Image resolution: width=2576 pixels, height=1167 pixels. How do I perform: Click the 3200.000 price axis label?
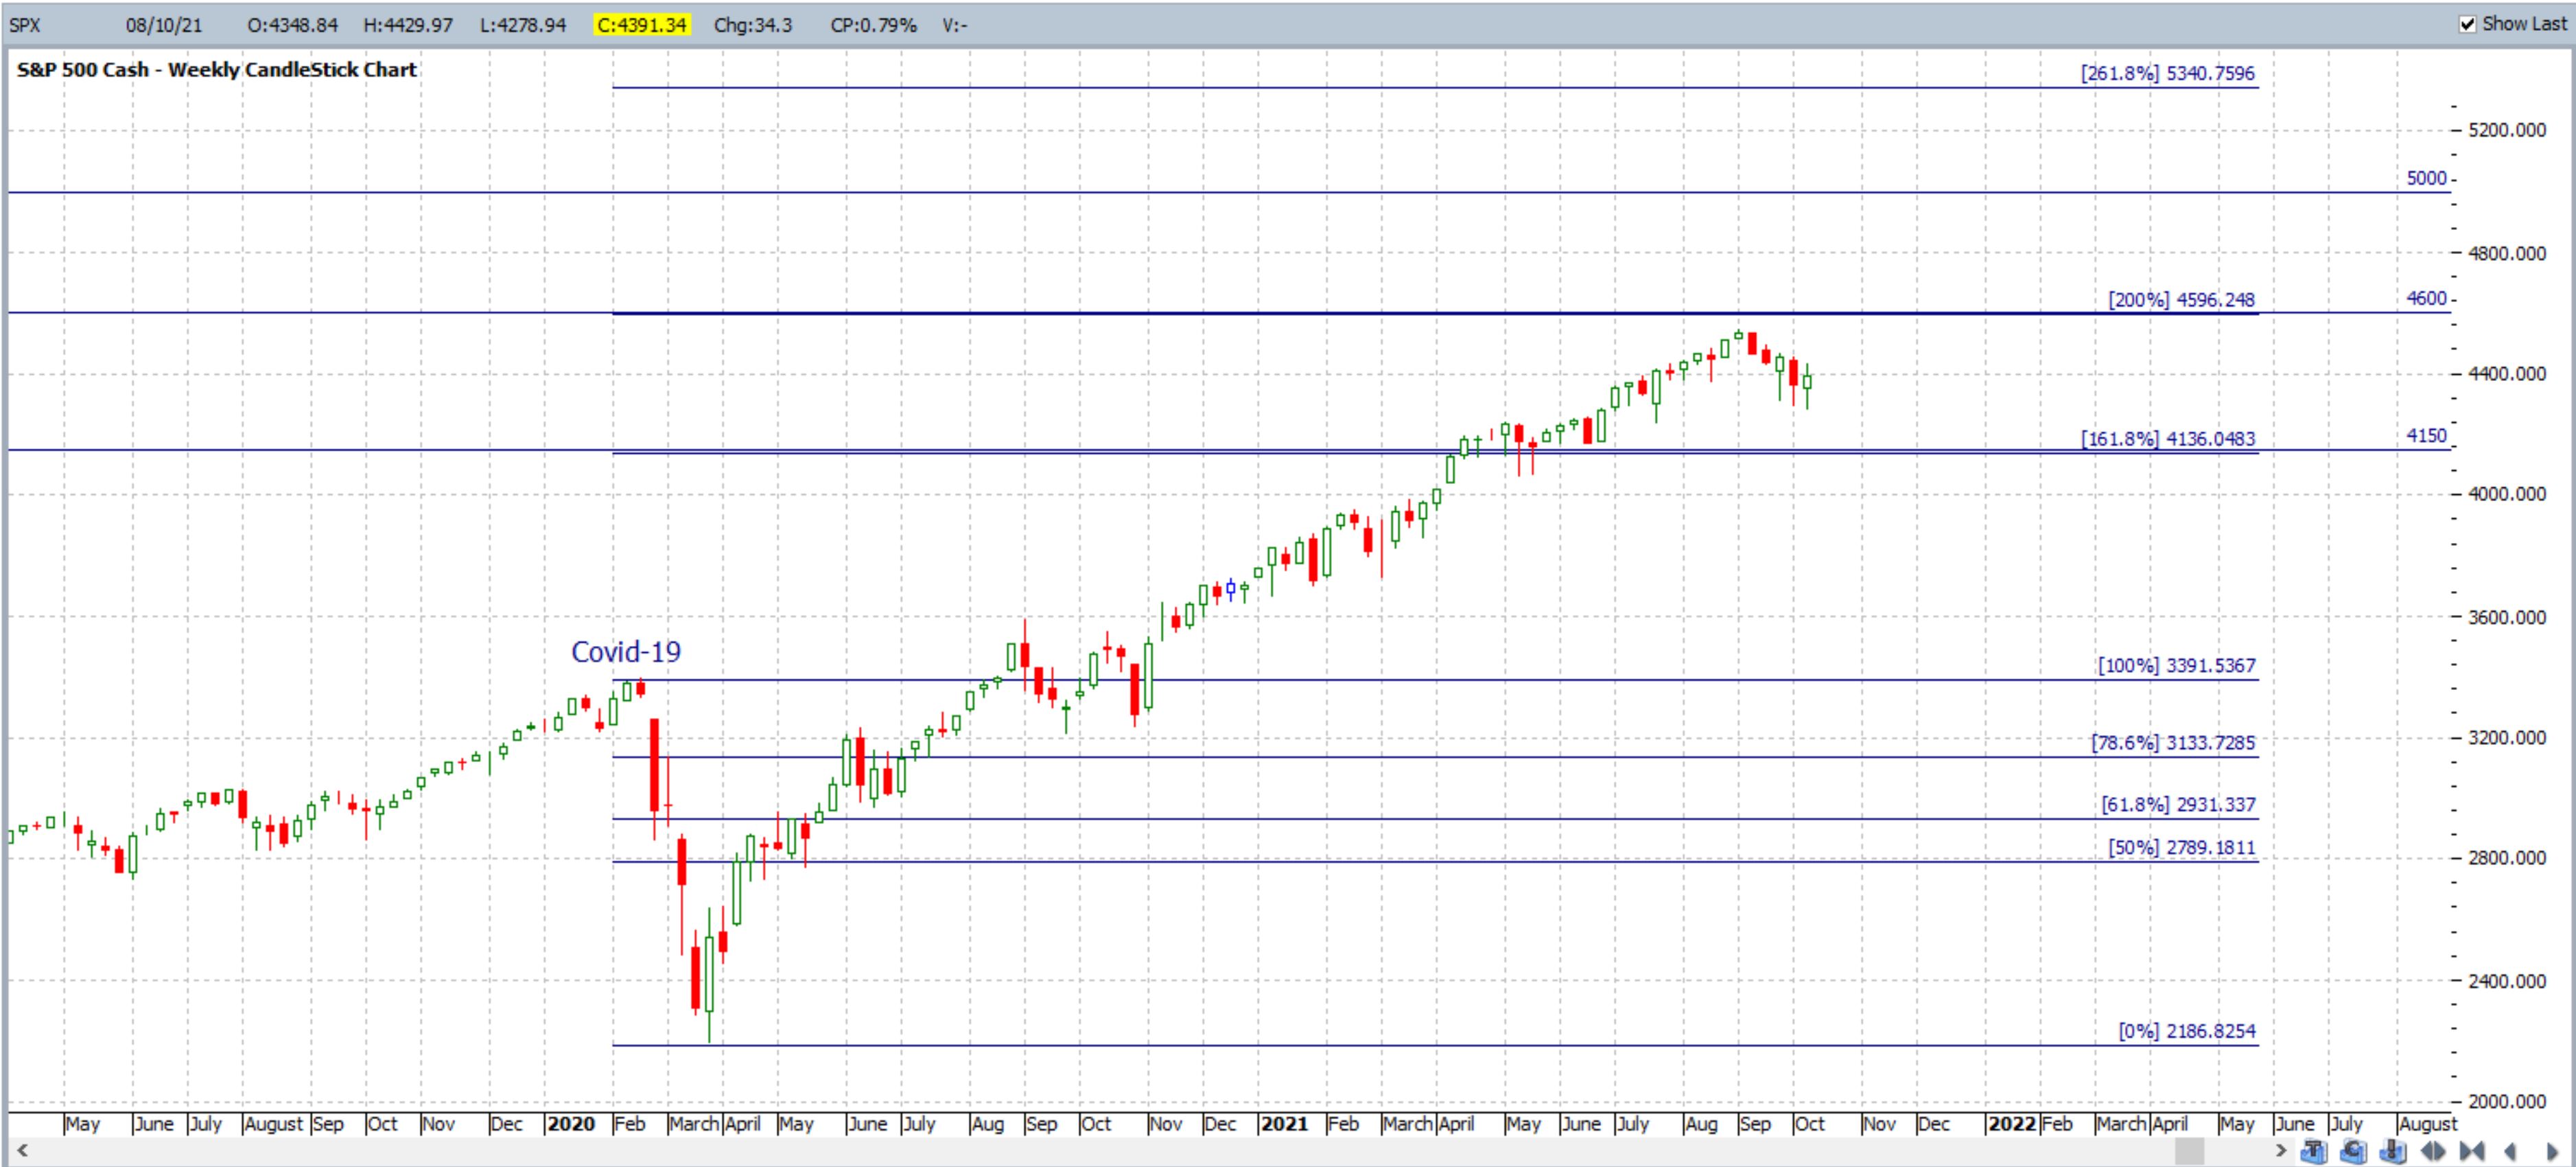coord(2507,738)
